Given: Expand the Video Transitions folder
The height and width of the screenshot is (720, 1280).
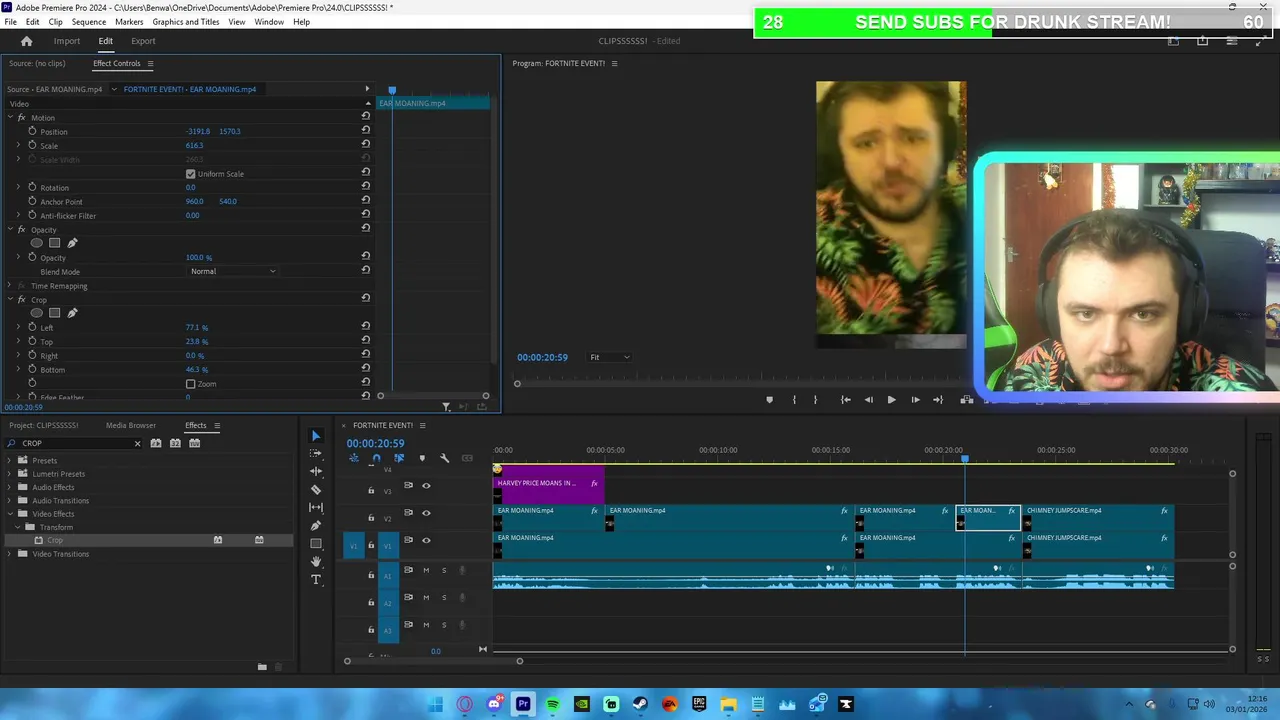Looking at the screenshot, I should tap(10, 554).
